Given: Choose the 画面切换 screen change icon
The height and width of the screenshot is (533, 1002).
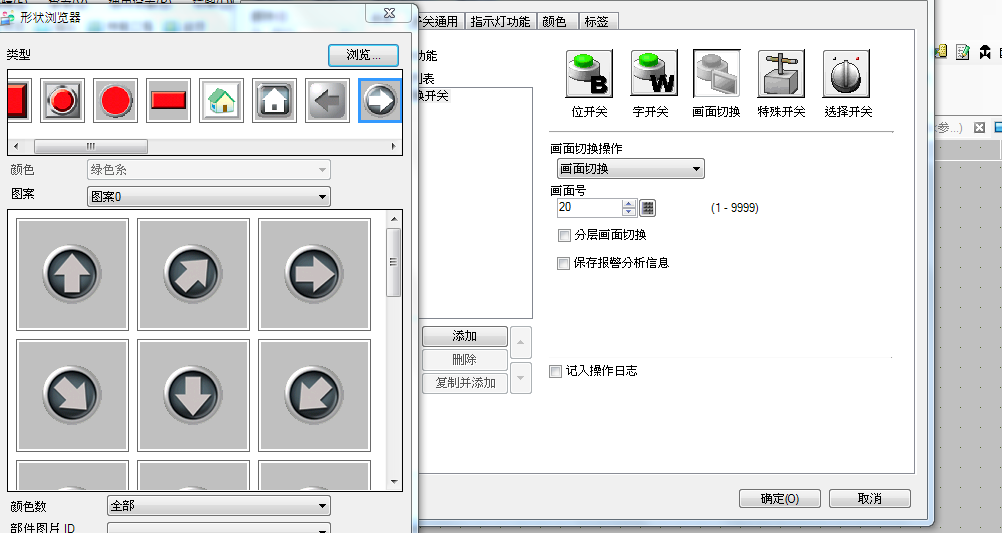Looking at the screenshot, I should 717,74.
